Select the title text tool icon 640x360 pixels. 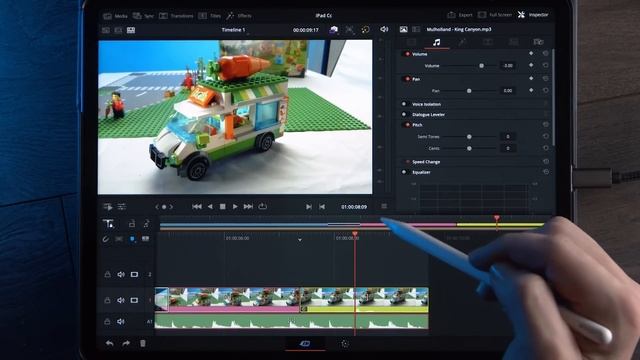(108, 224)
